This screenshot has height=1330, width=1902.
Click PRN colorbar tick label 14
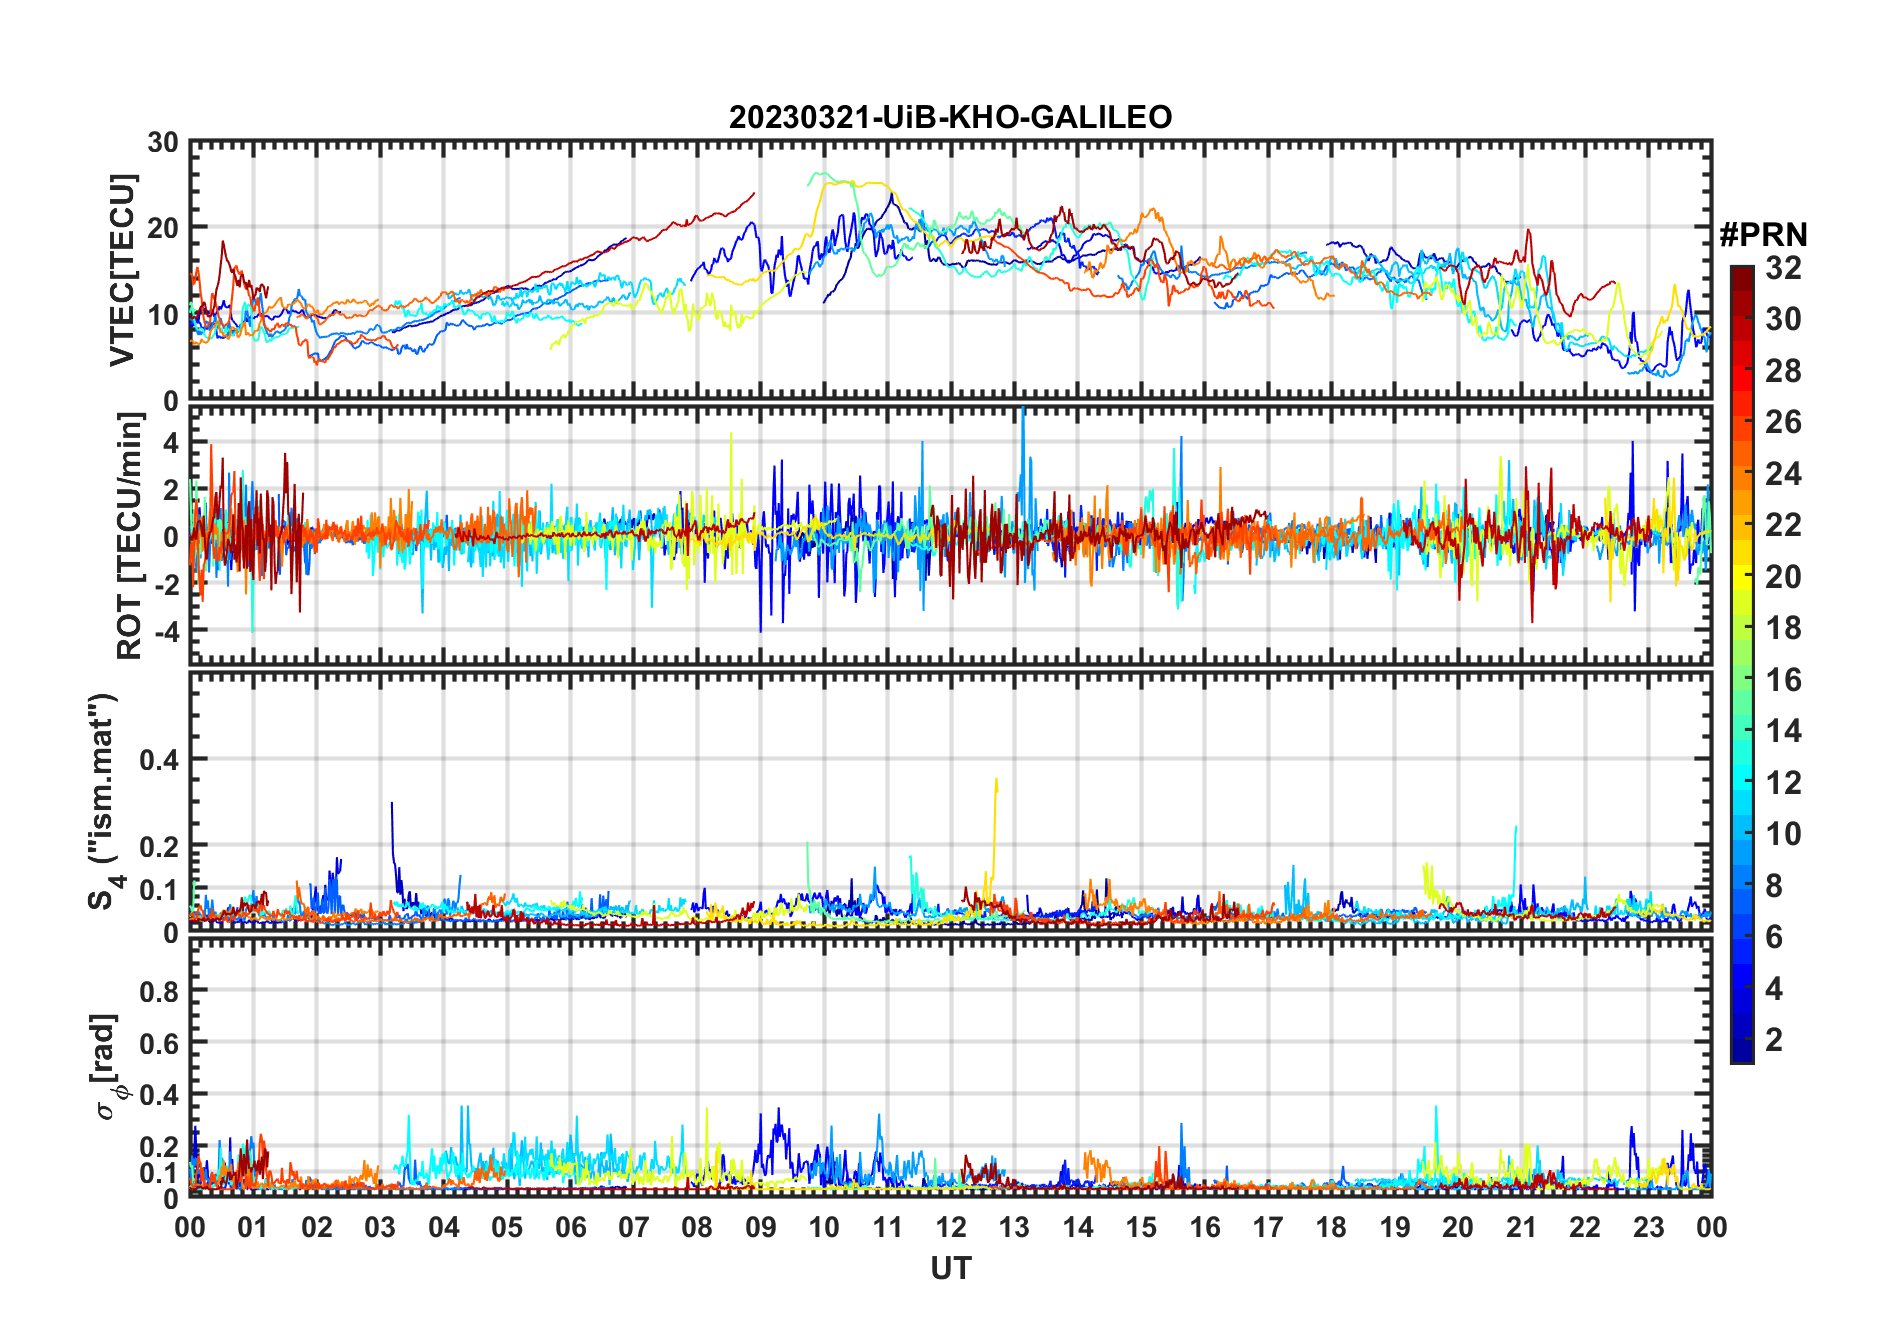[1783, 731]
